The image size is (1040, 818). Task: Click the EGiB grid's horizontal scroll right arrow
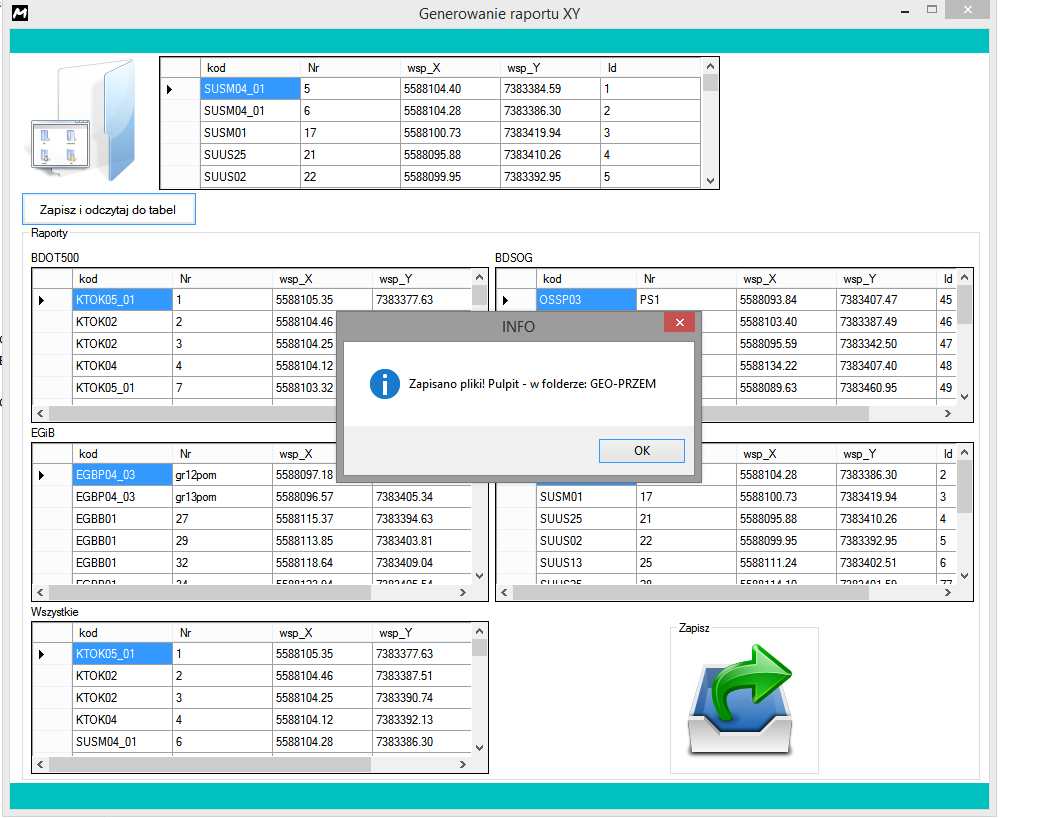pyautogui.click(x=463, y=592)
